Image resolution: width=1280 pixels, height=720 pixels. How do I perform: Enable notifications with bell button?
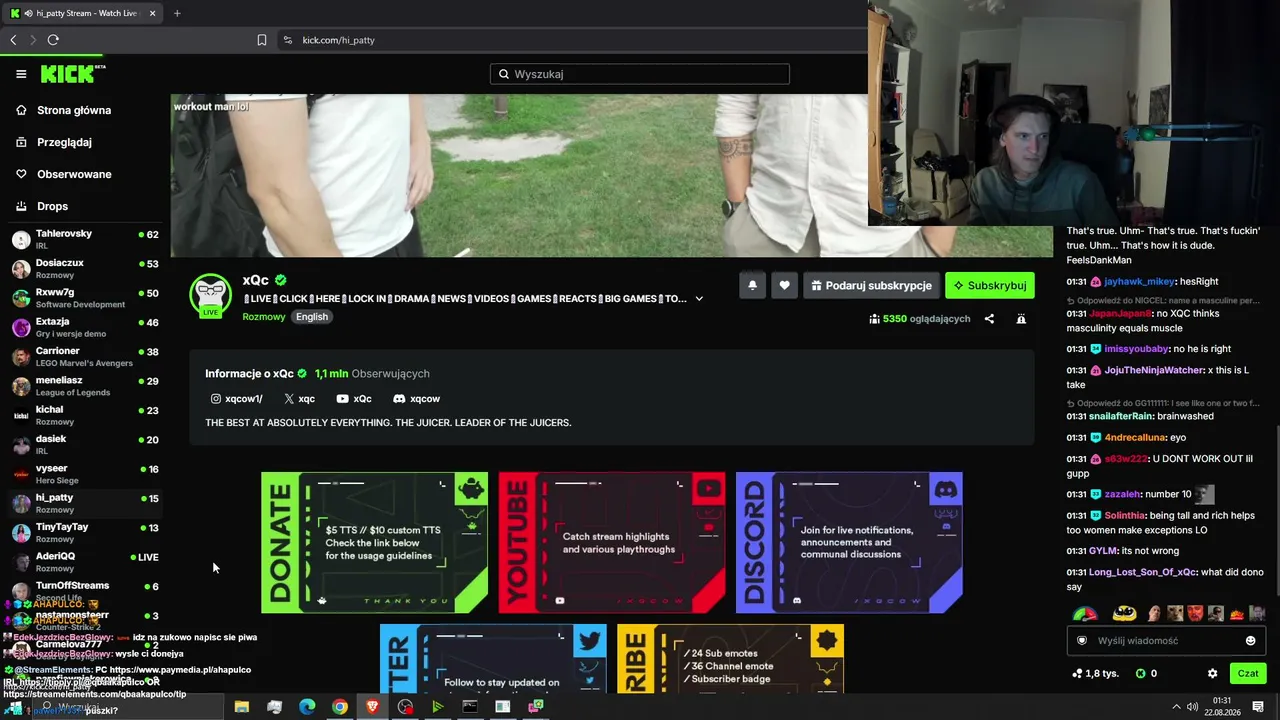tap(752, 285)
